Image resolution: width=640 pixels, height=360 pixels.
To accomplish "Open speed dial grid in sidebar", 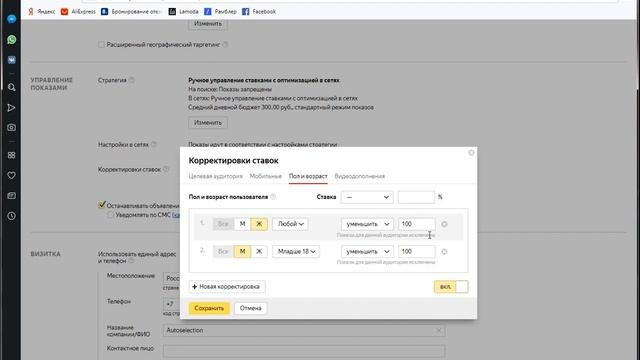I will pyautogui.click(x=11, y=155).
